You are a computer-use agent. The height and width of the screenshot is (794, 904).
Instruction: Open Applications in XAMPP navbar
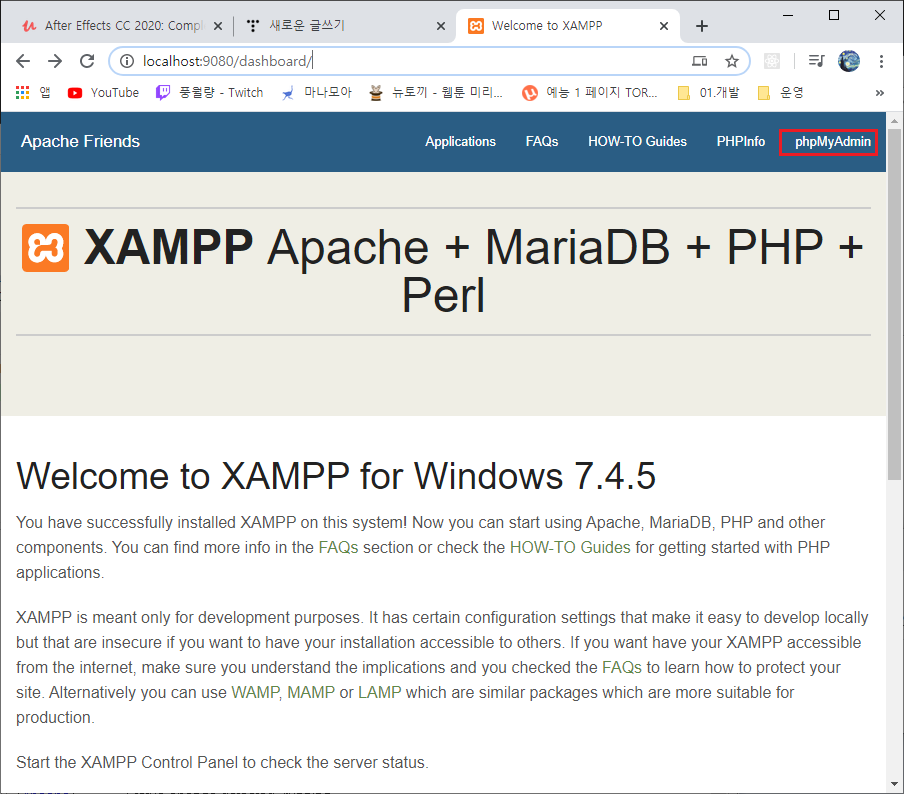coord(460,142)
